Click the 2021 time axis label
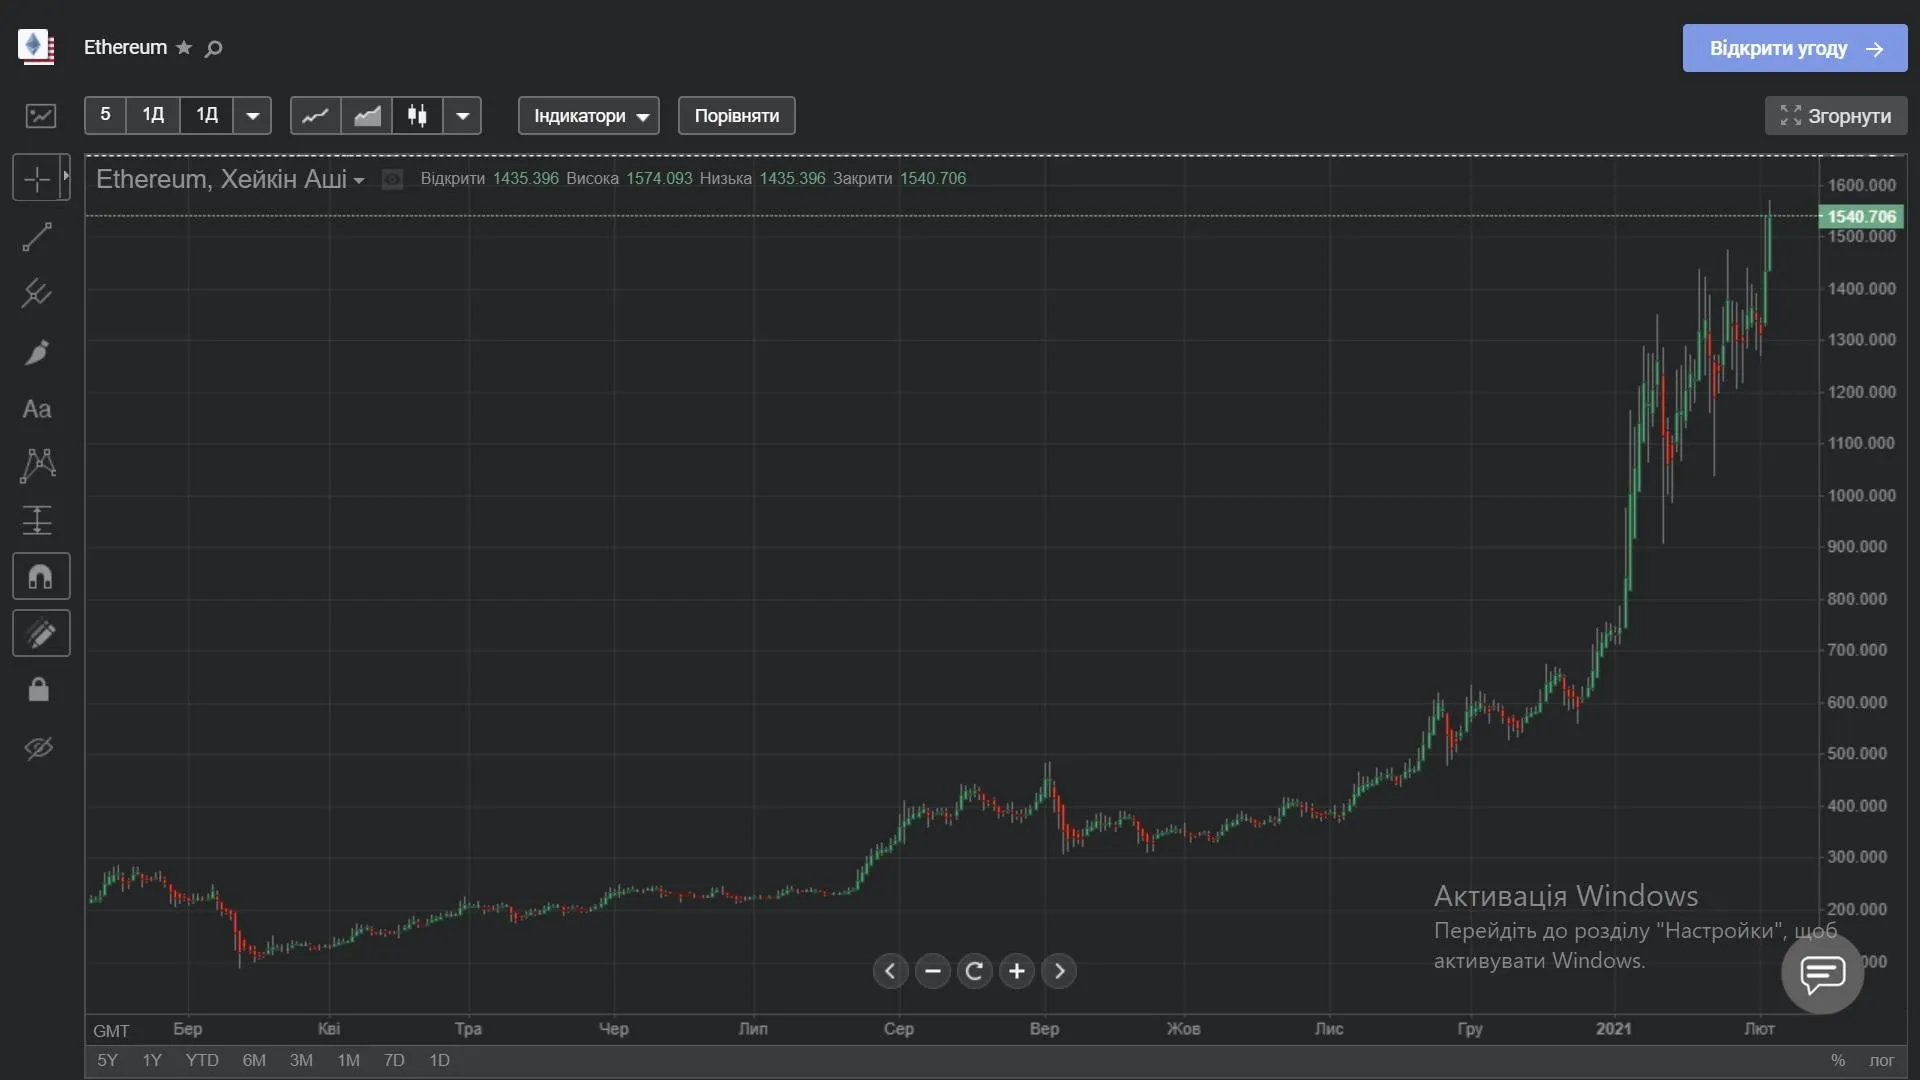 1613,1028
